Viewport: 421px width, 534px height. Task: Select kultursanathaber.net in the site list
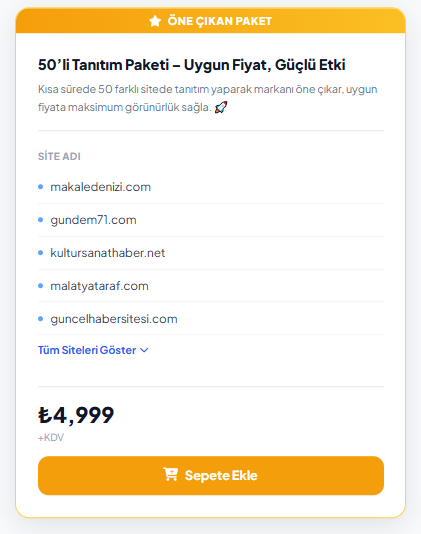[108, 253]
